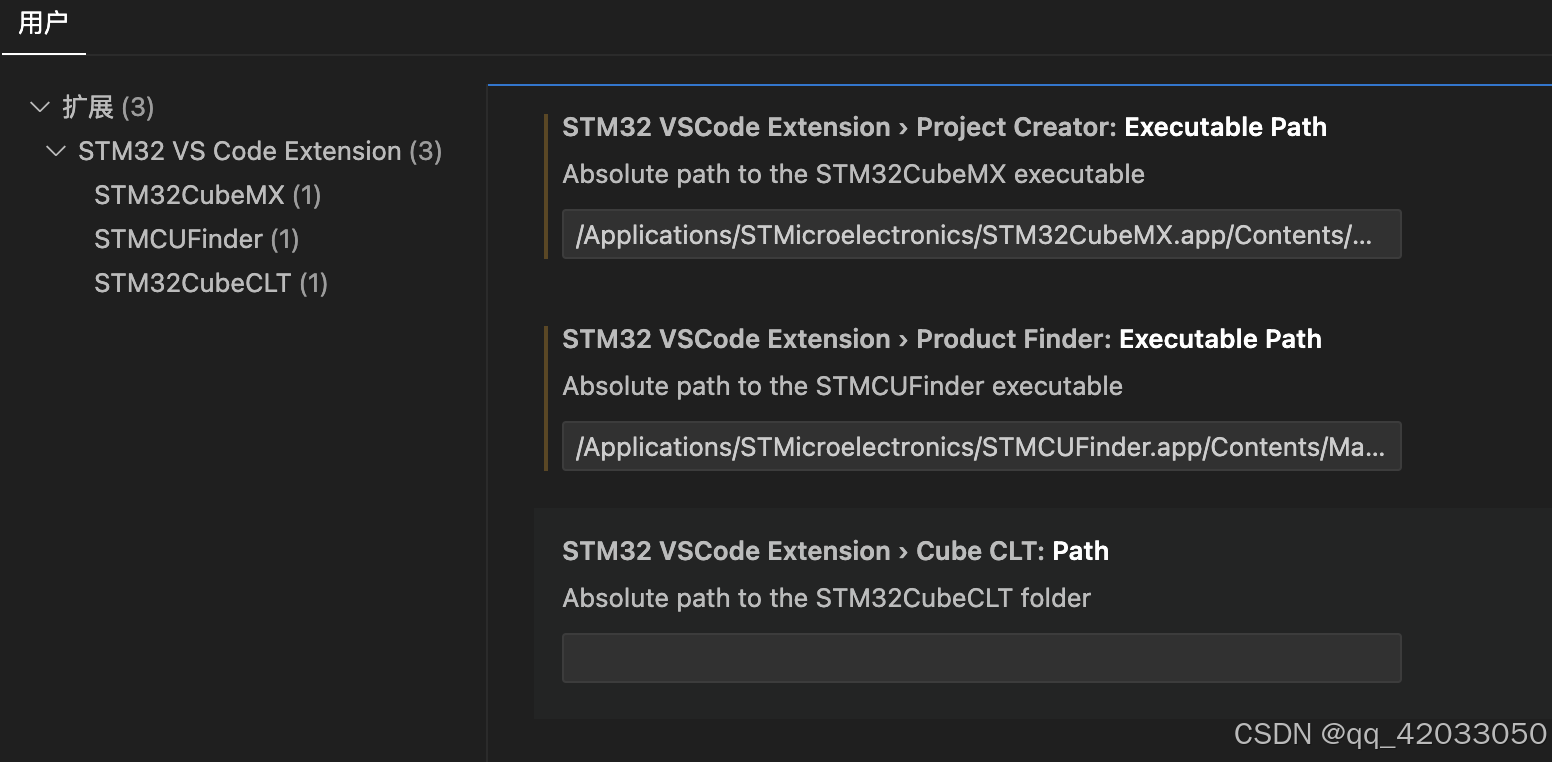This screenshot has width=1552, height=762.
Task: Click the STM32CubeMX executable path field
Action: tap(981, 235)
